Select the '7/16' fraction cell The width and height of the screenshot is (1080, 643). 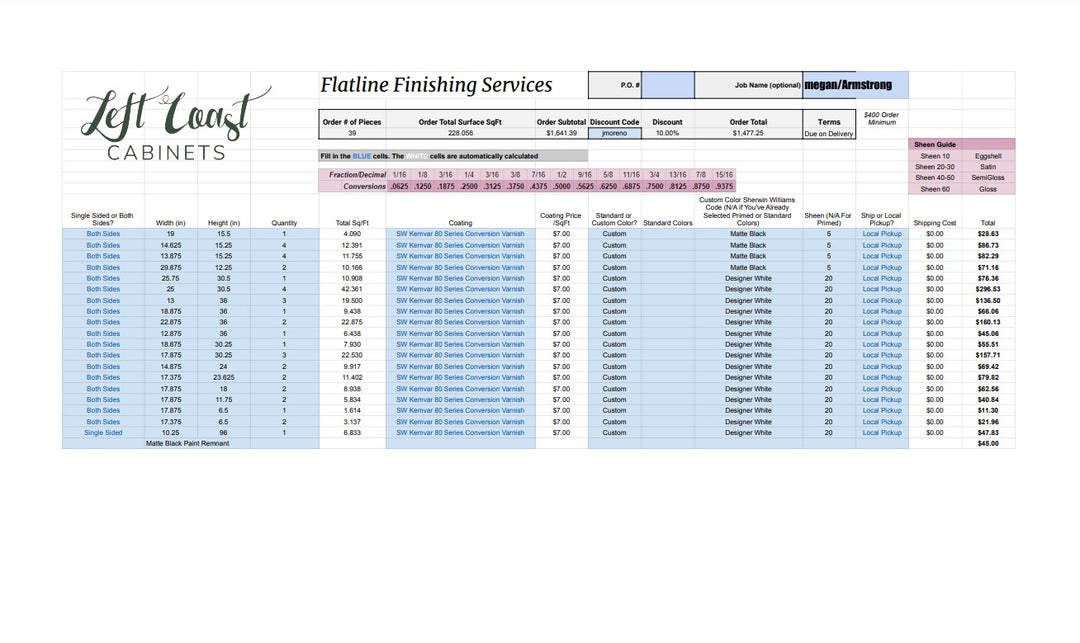pyautogui.click(x=538, y=175)
